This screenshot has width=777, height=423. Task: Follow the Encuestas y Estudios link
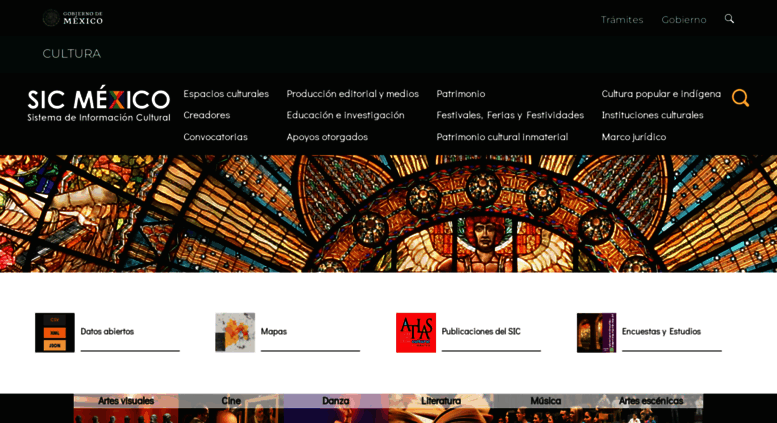pyautogui.click(x=661, y=331)
